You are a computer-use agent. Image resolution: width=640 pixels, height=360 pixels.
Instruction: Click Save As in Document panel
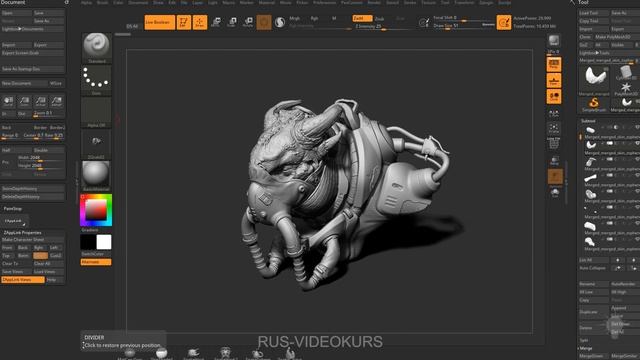click(49, 21)
